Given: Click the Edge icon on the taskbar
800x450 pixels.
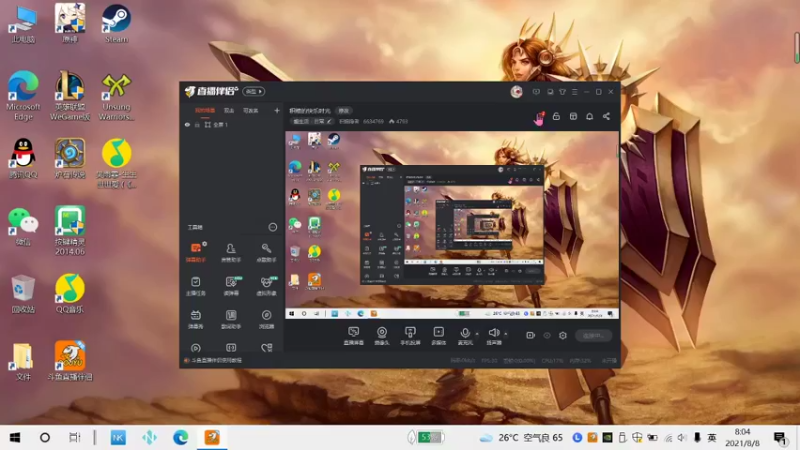Looking at the screenshot, I should point(180,437).
